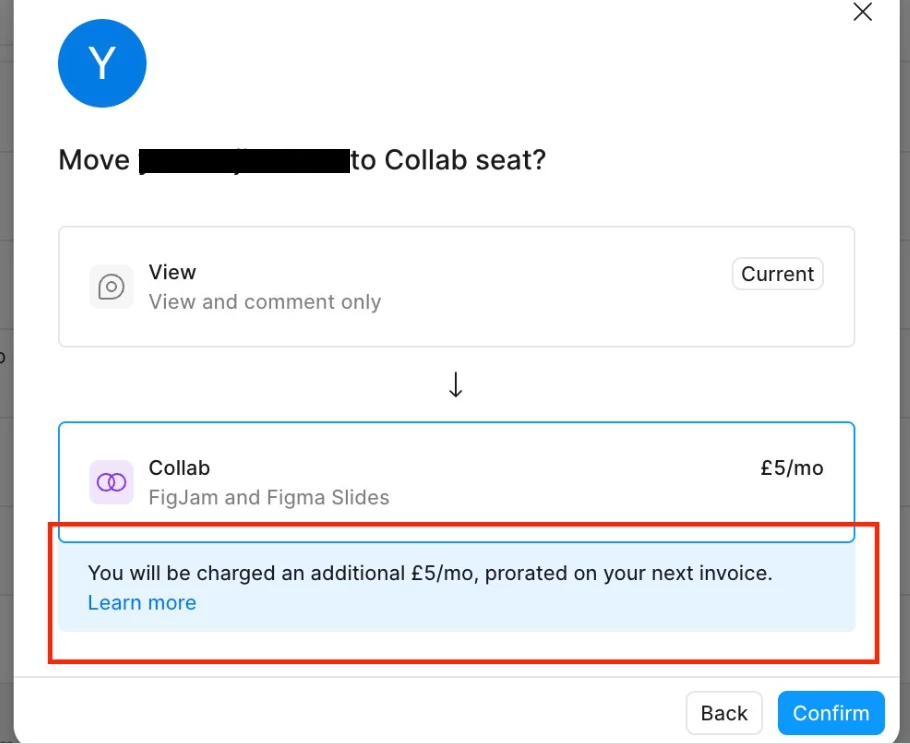910x744 pixels.
Task: Close the seat change dialog
Action: [x=862, y=12]
